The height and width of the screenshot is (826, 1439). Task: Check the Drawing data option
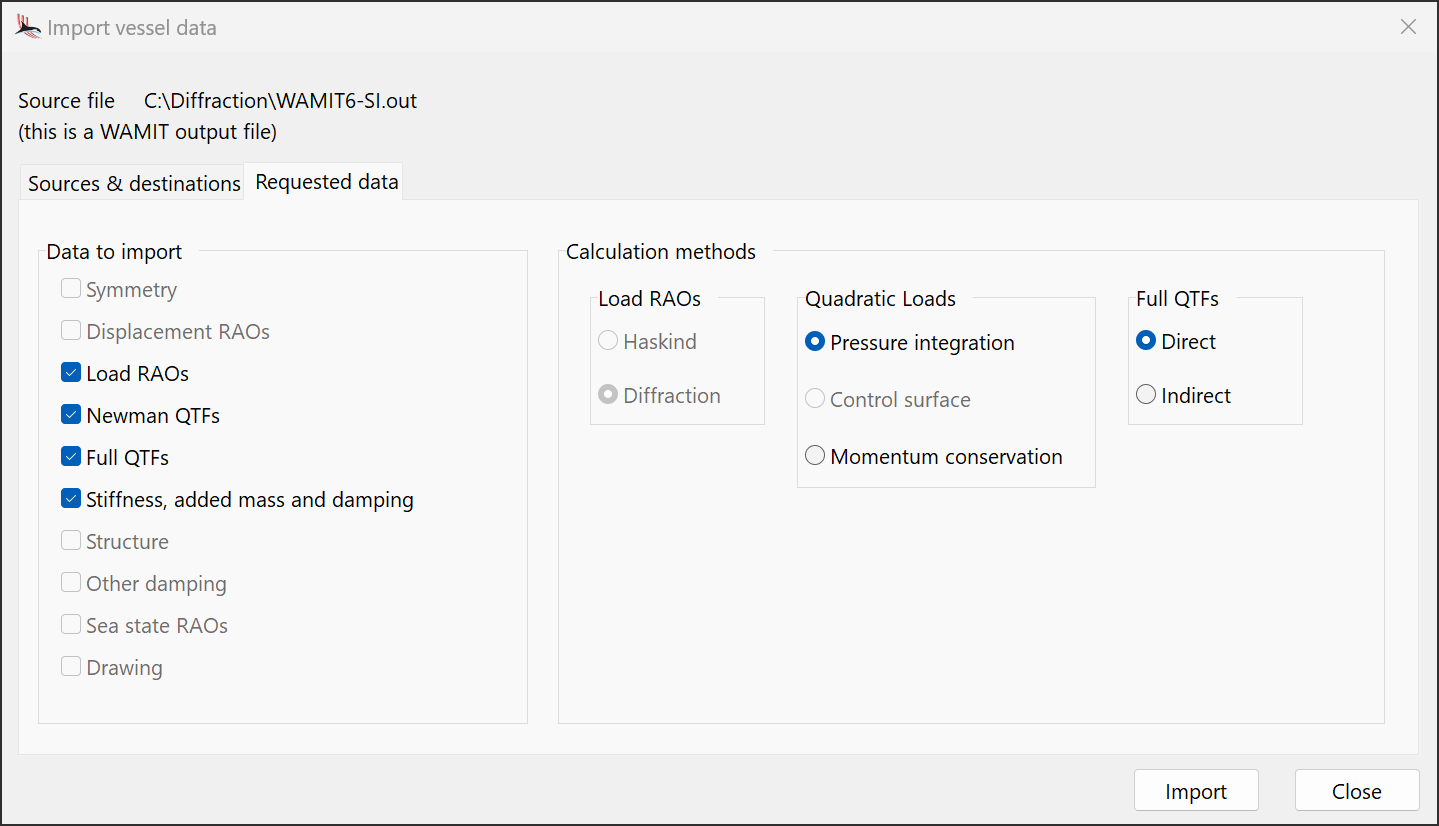click(70, 666)
